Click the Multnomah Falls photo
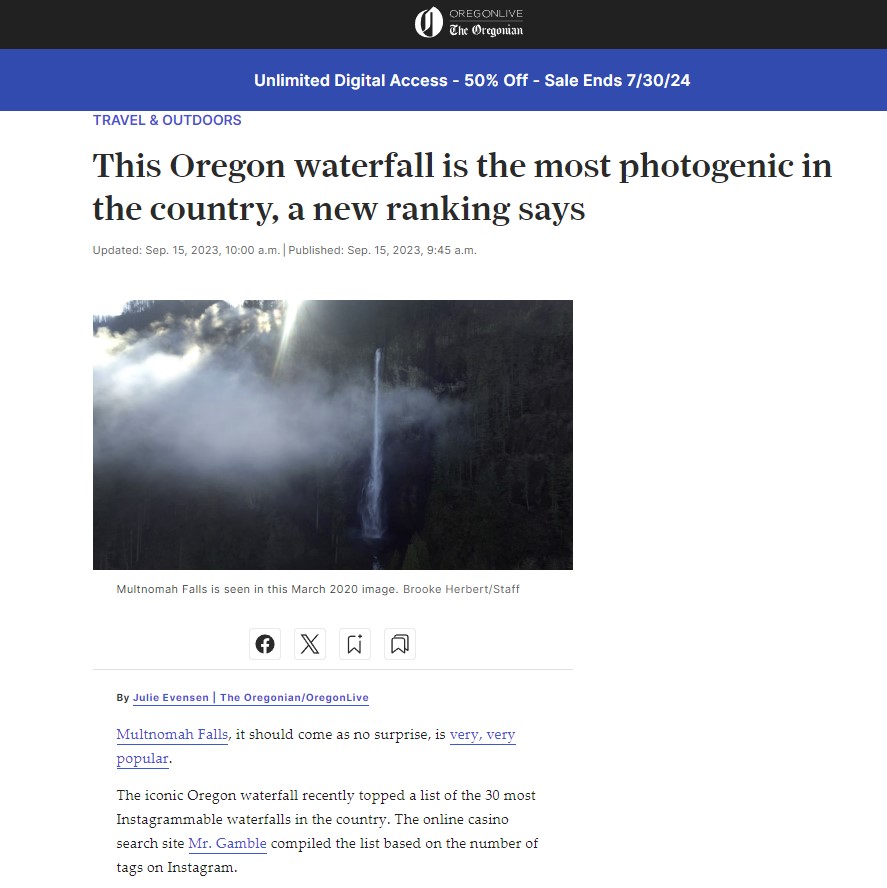Screen dimensions: 887x888 pyautogui.click(x=333, y=435)
